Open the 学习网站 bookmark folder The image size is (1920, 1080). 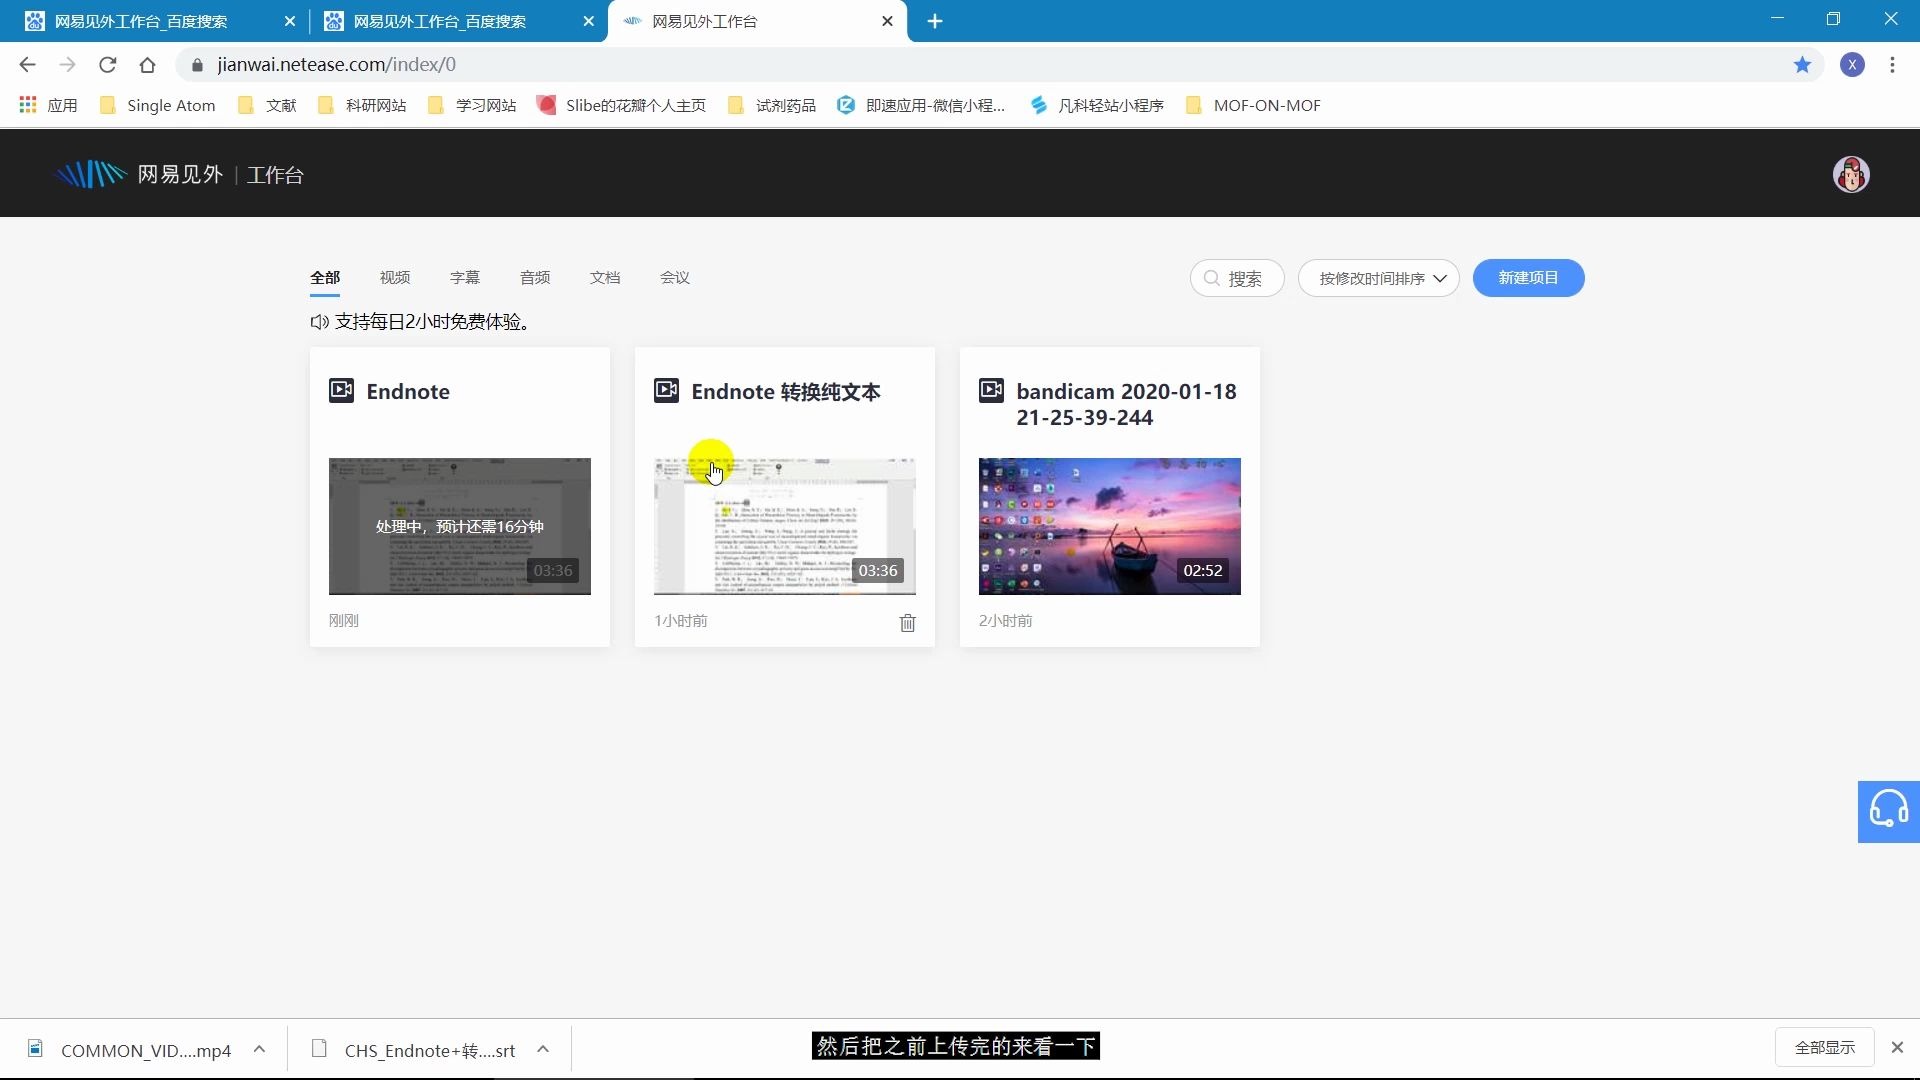(x=472, y=105)
